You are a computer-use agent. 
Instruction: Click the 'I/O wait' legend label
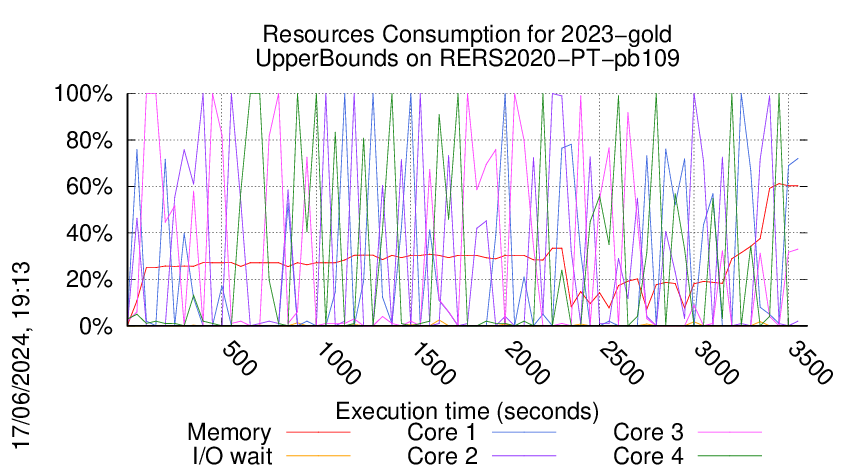pyautogui.click(x=232, y=456)
